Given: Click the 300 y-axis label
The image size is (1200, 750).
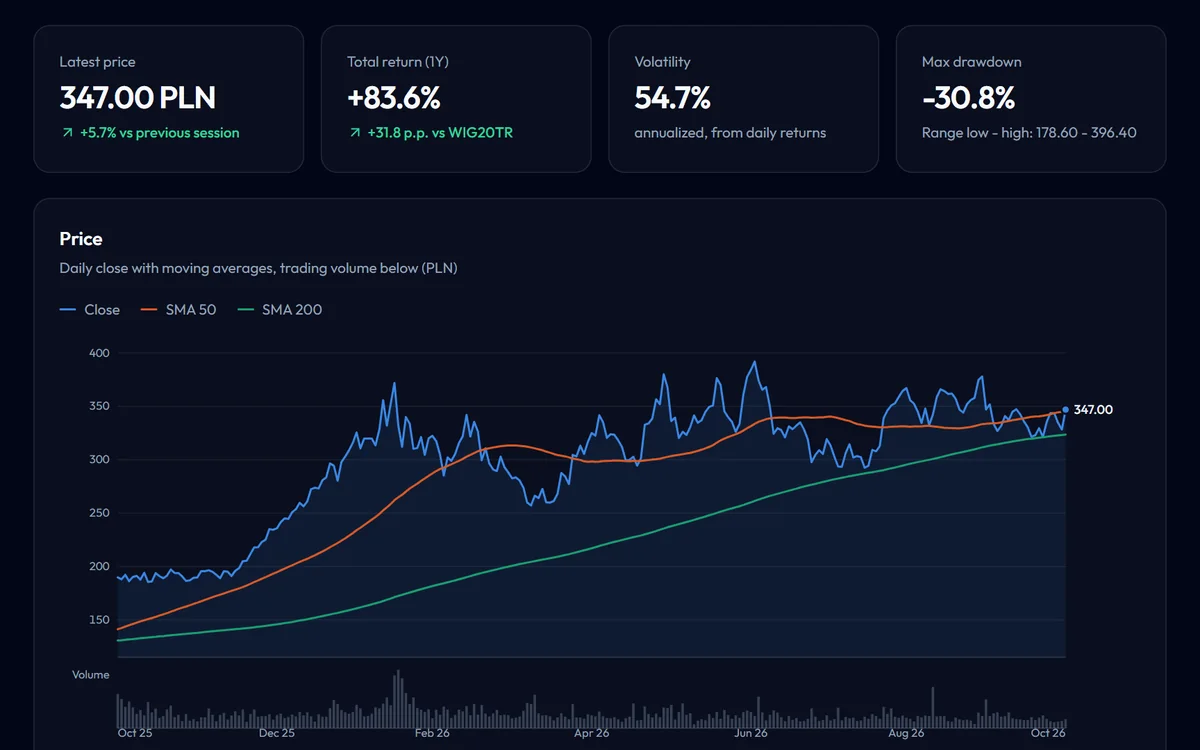Looking at the screenshot, I should (x=99, y=460).
